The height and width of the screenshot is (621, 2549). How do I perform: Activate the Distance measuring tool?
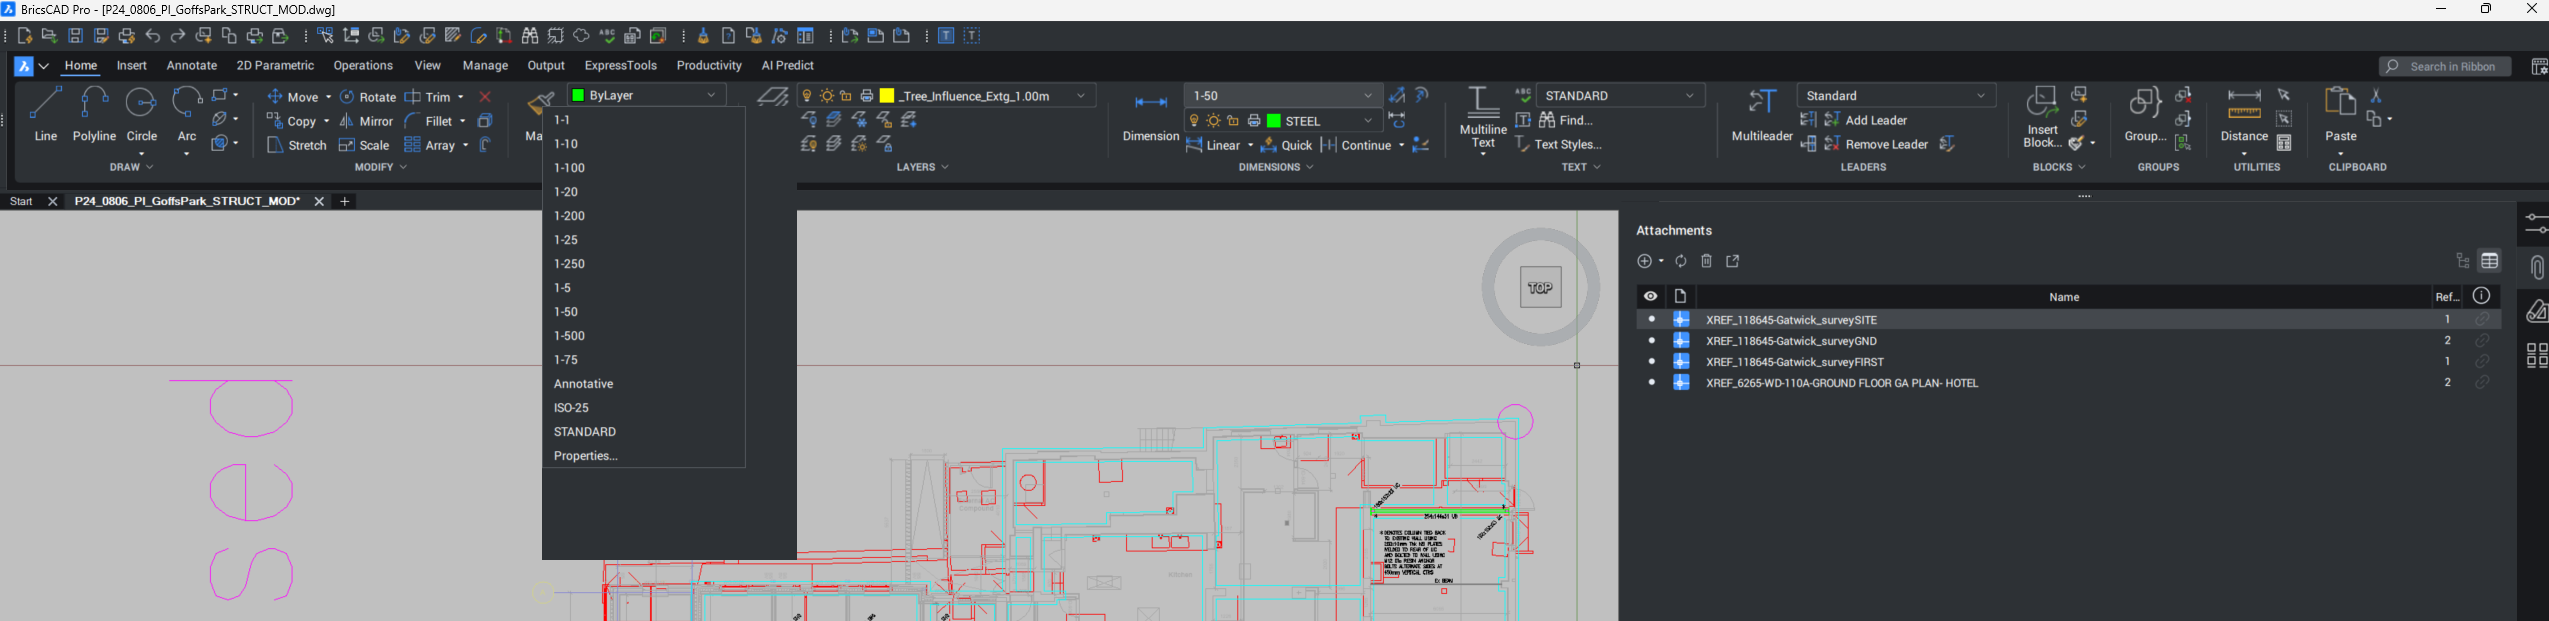coord(2244,104)
